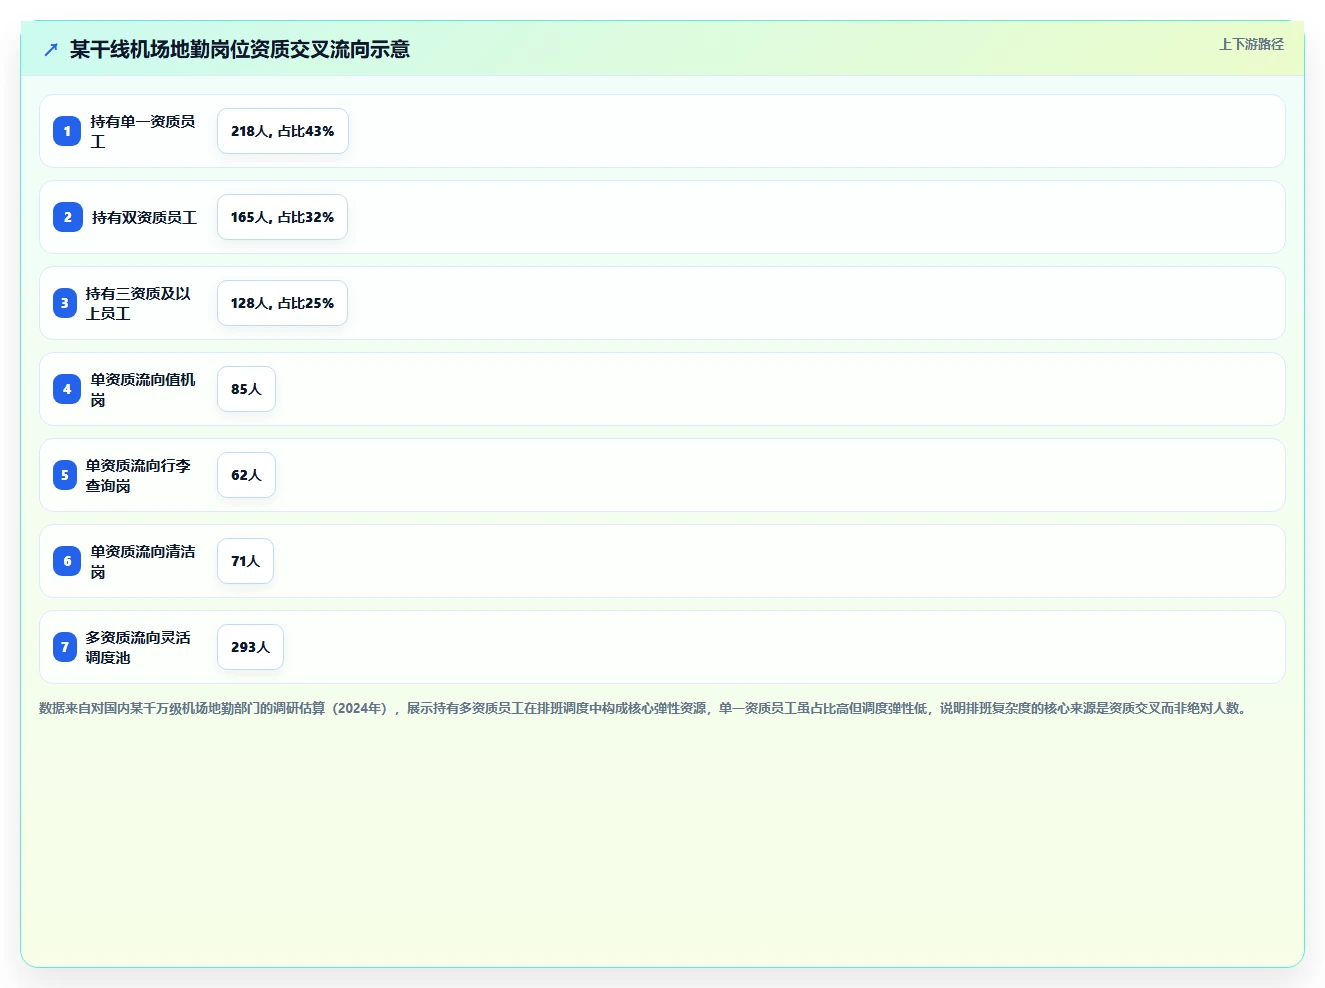Click the 293人 value chip
1325x988 pixels.
tap(250, 647)
